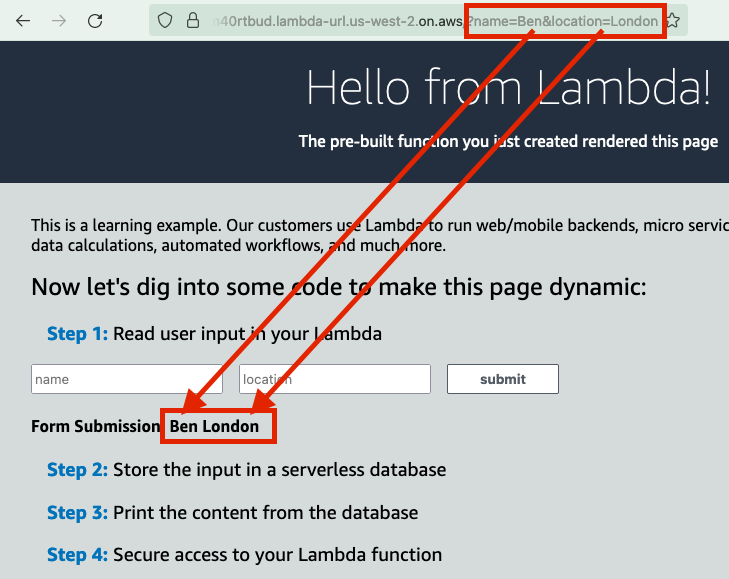This screenshot has width=729, height=579.
Task: Reload the current page
Action: [x=95, y=20]
